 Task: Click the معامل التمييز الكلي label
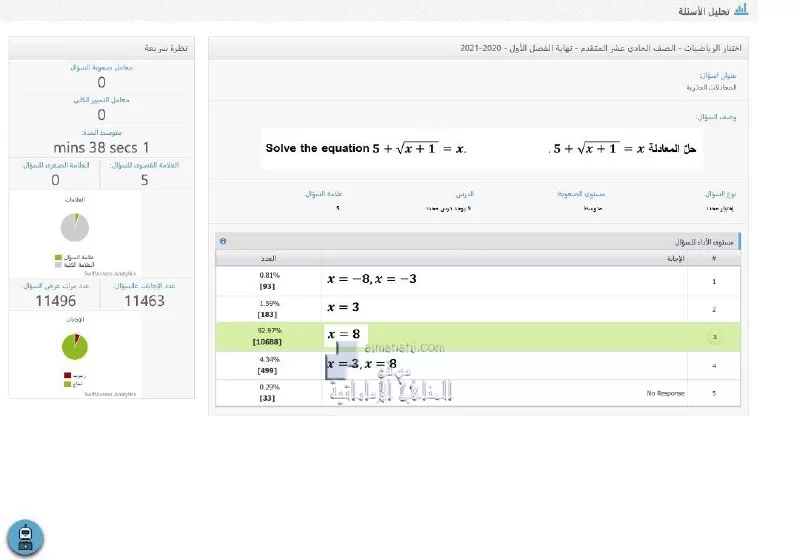click(101, 100)
